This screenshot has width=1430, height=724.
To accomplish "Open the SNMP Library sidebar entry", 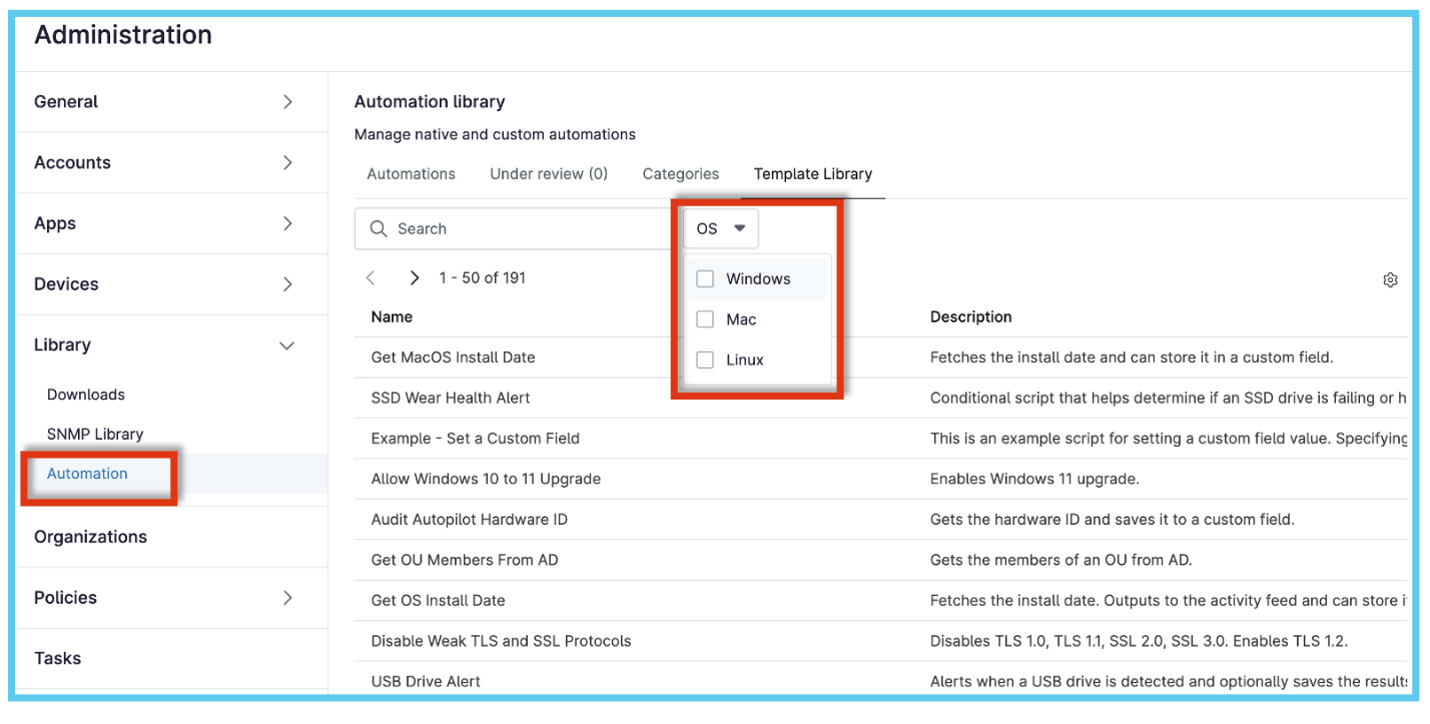I will (x=93, y=433).
